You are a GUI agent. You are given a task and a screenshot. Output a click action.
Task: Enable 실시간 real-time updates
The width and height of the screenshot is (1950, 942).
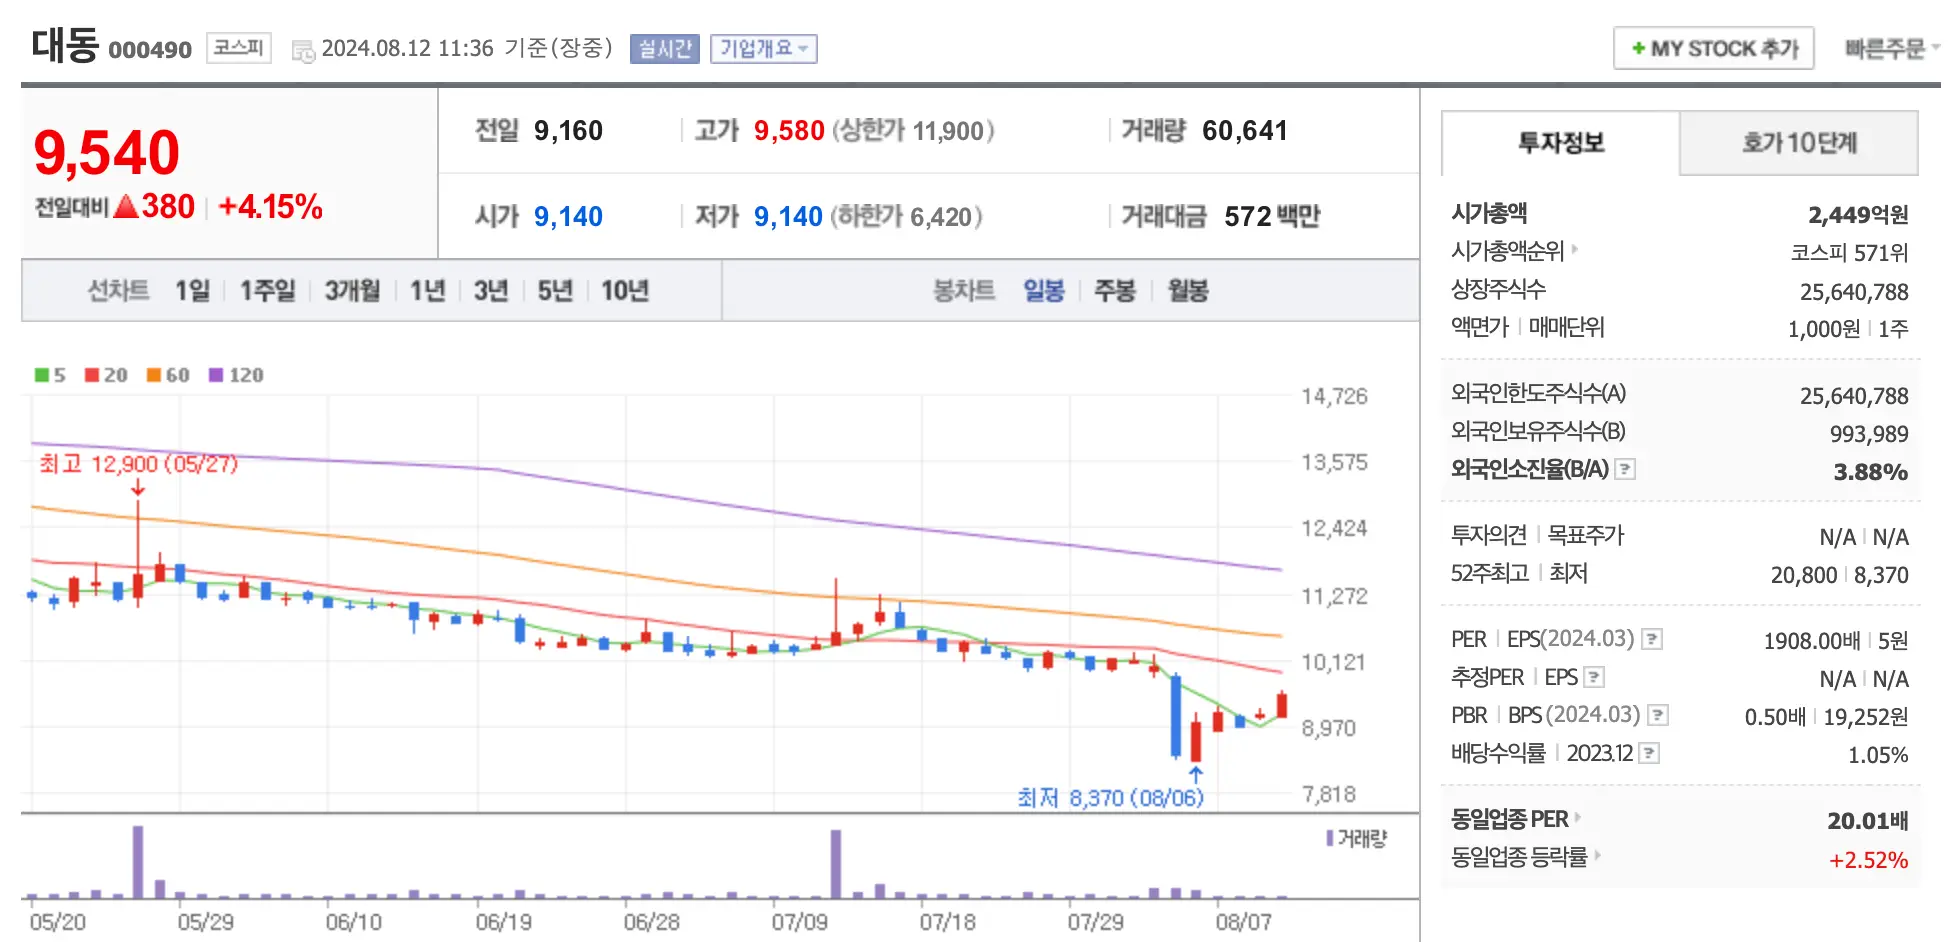click(x=663, y=48)
